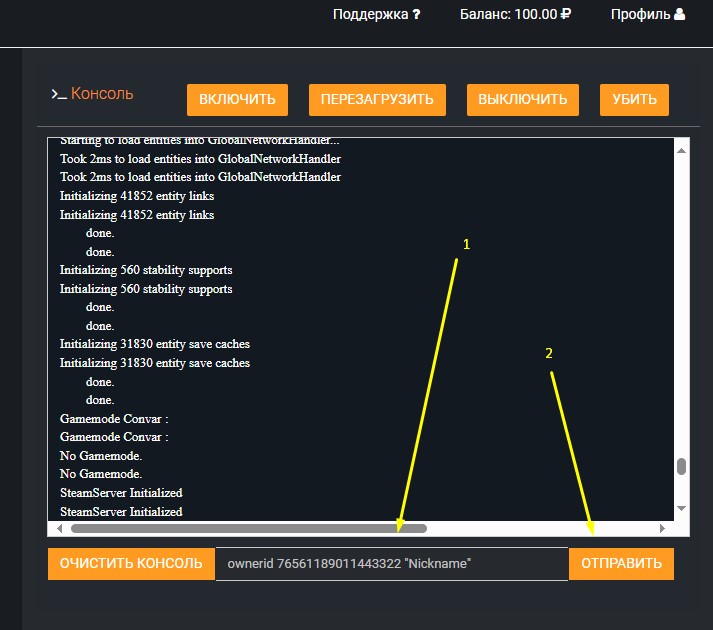Click the horizontal scrollbar right arrow
The height and width of the screenshot is (630, 713).
click(661, 528)
